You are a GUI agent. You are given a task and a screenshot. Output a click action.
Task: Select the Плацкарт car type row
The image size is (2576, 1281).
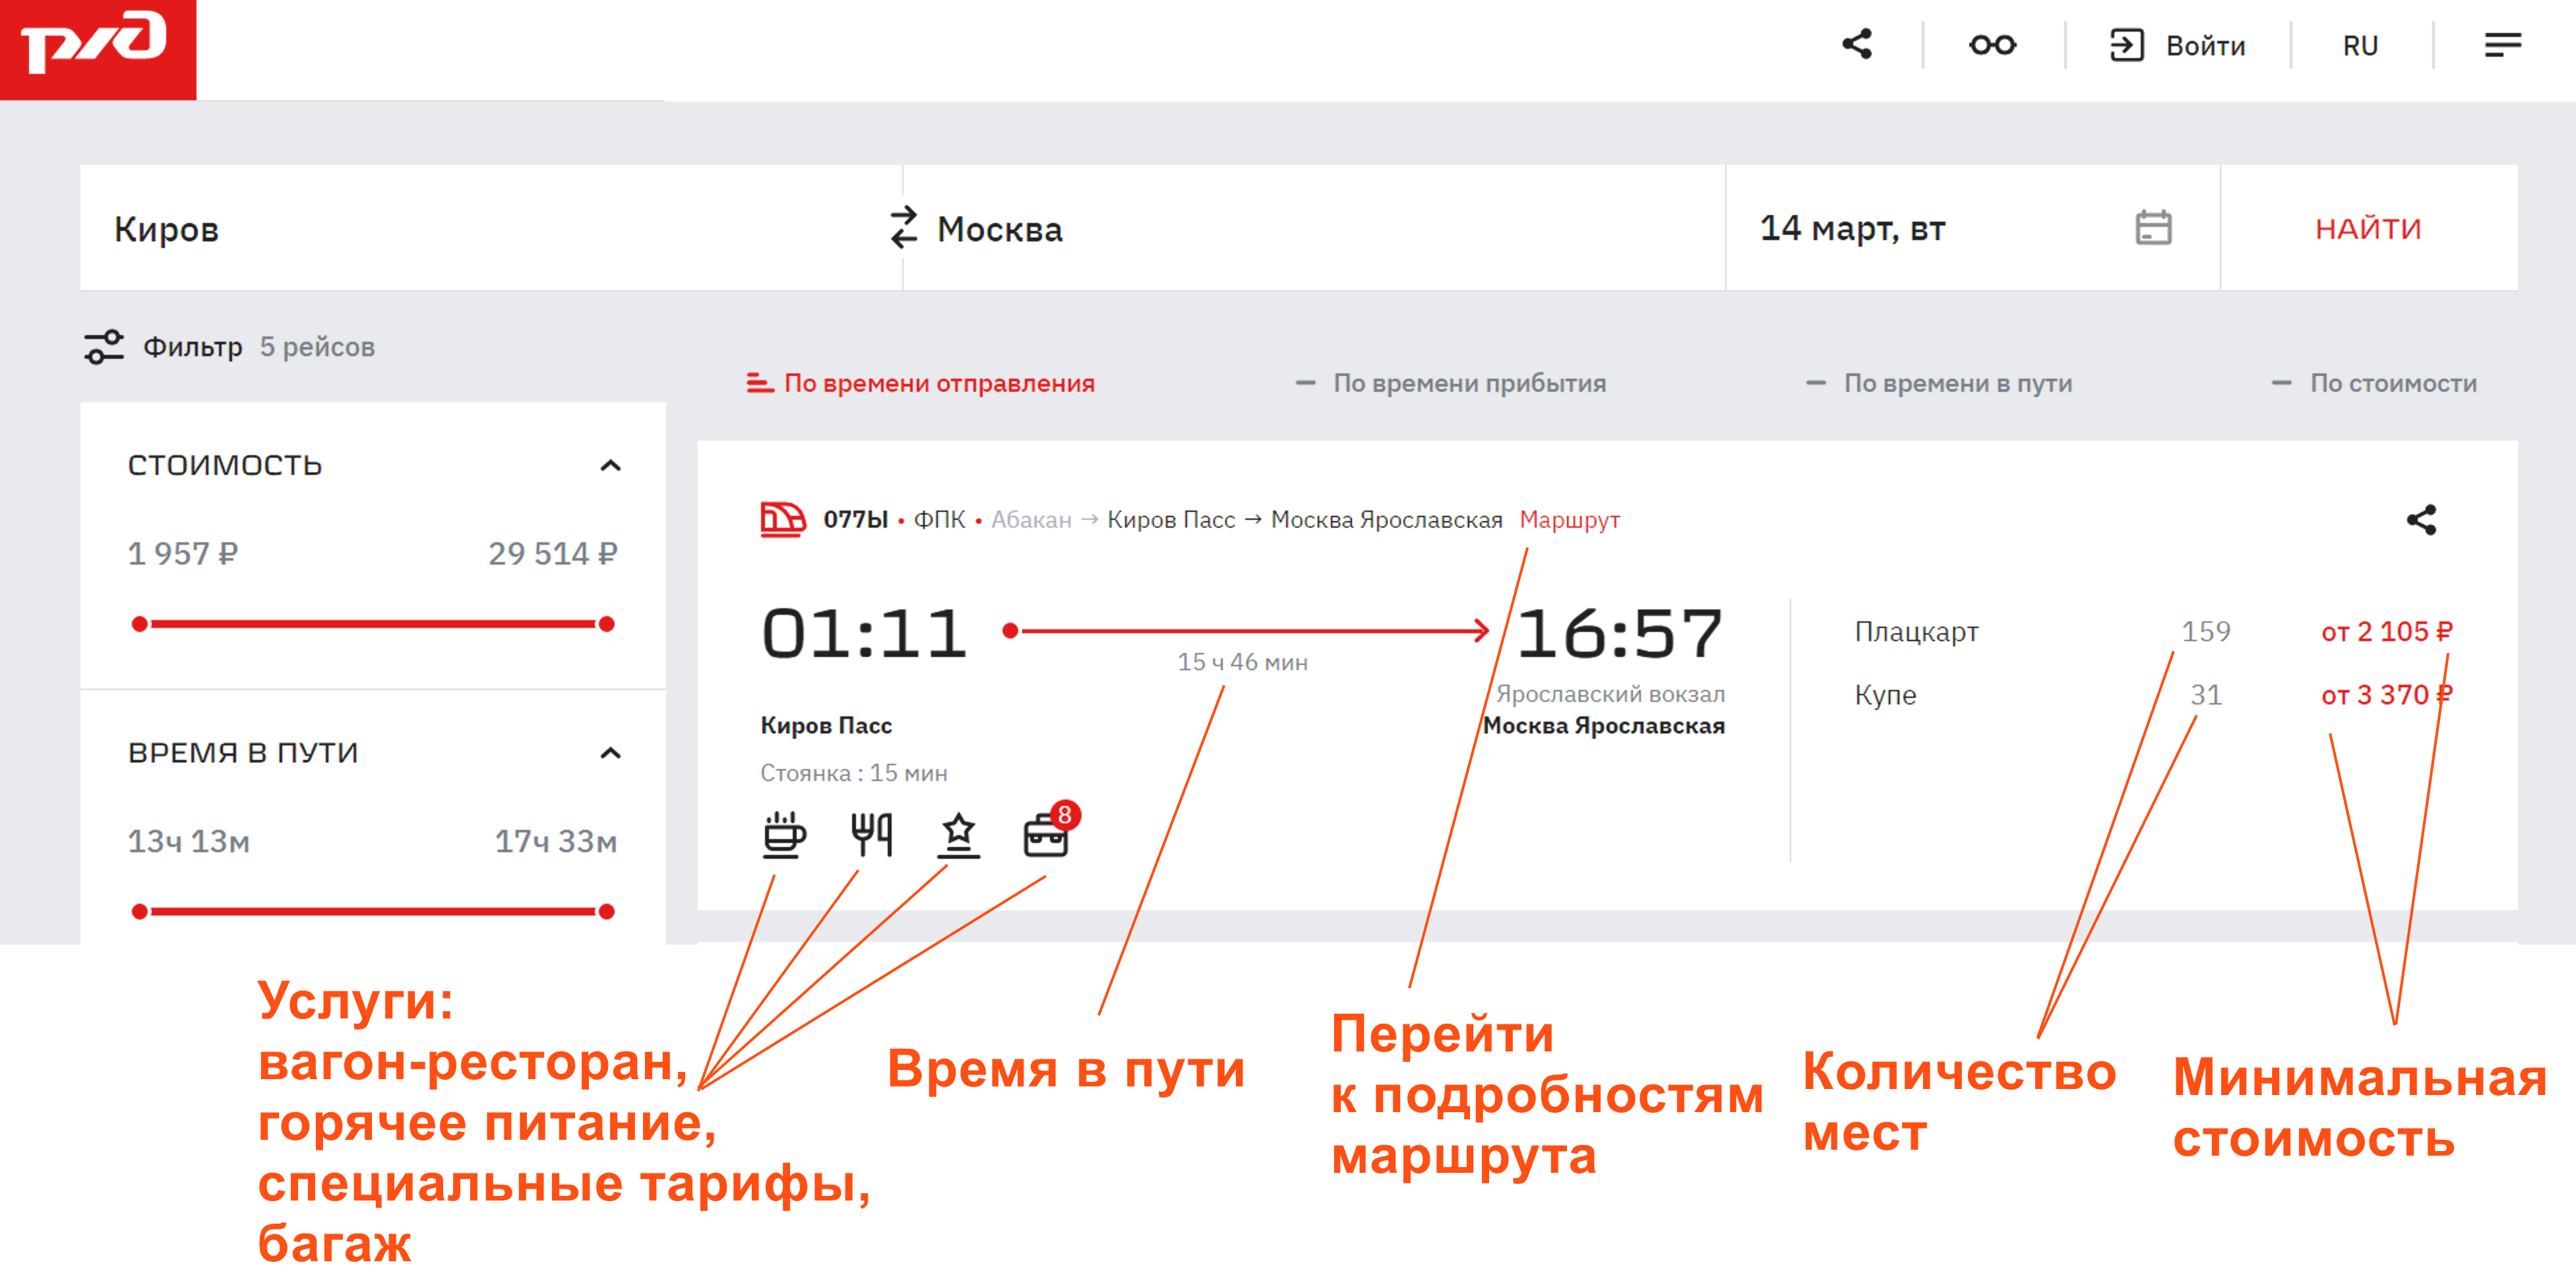(x=2153, y=632)
